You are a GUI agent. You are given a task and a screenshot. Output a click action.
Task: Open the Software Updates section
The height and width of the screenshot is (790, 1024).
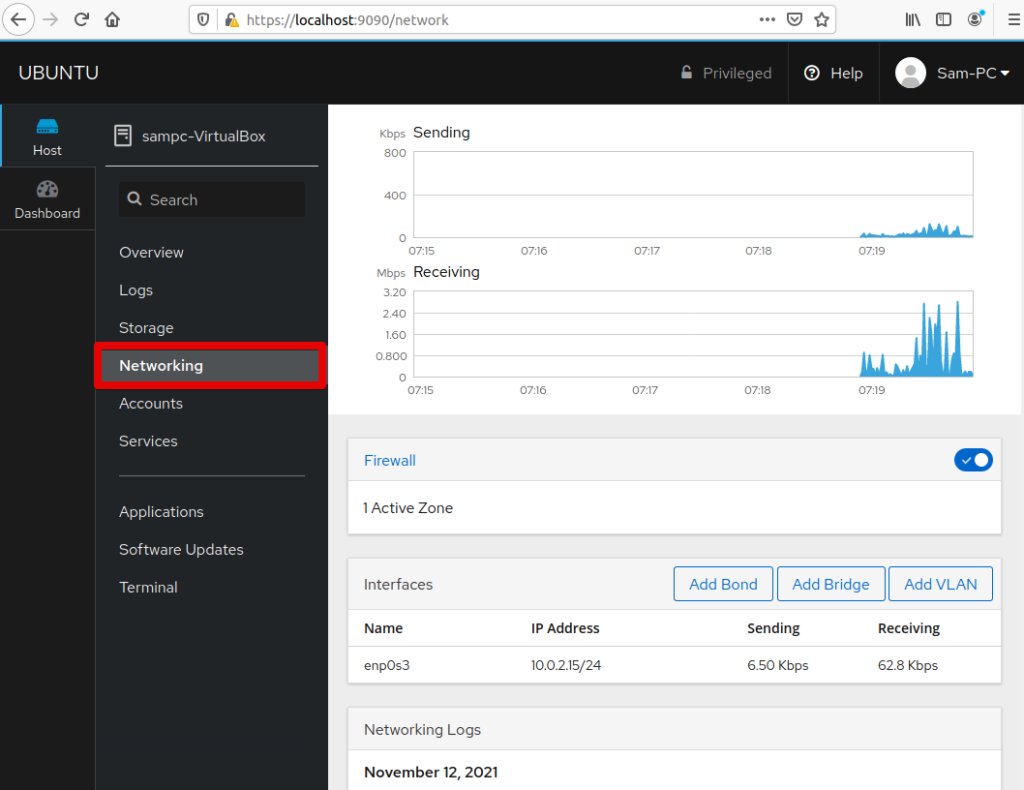tap(181, 549)
